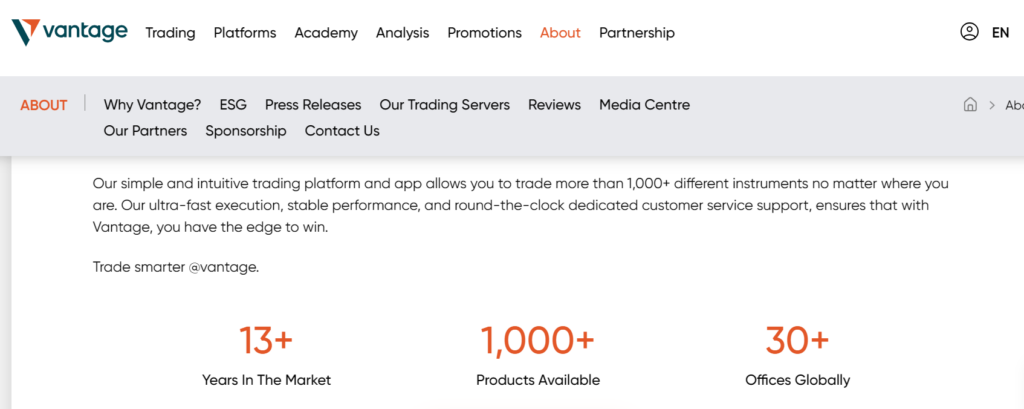Navigate to Our Partners
Screen dimensions: 1024x409
[145, 131]
